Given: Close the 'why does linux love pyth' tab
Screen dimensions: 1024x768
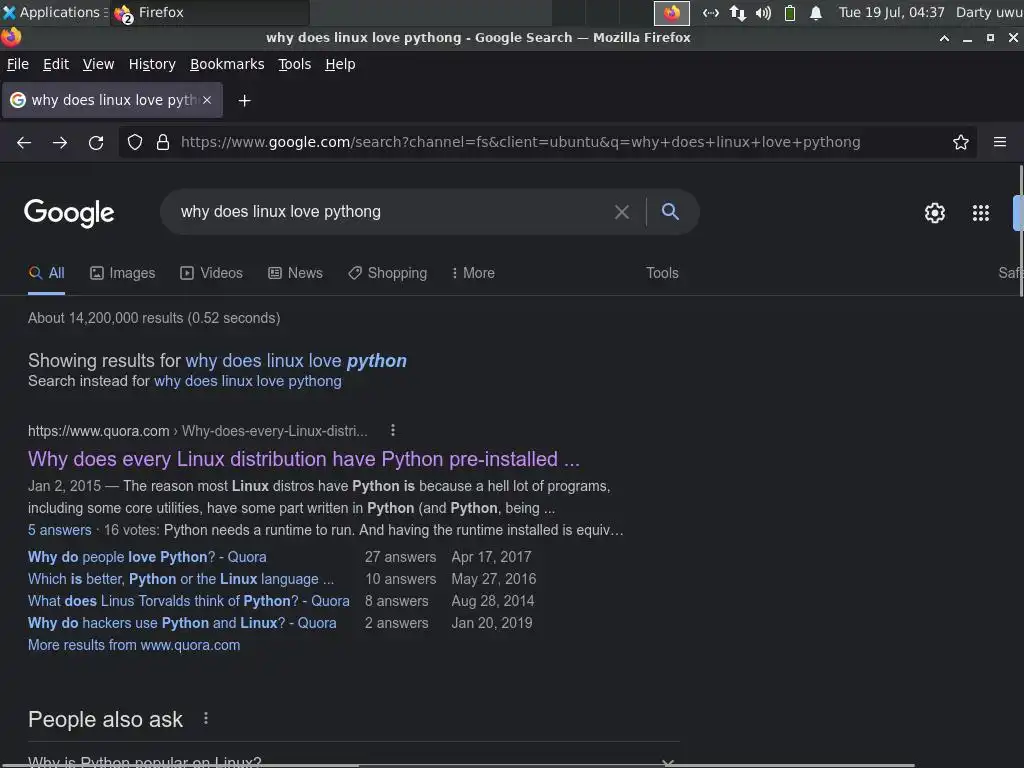Looking at the screenshot, I should click(x=206, y=100).
